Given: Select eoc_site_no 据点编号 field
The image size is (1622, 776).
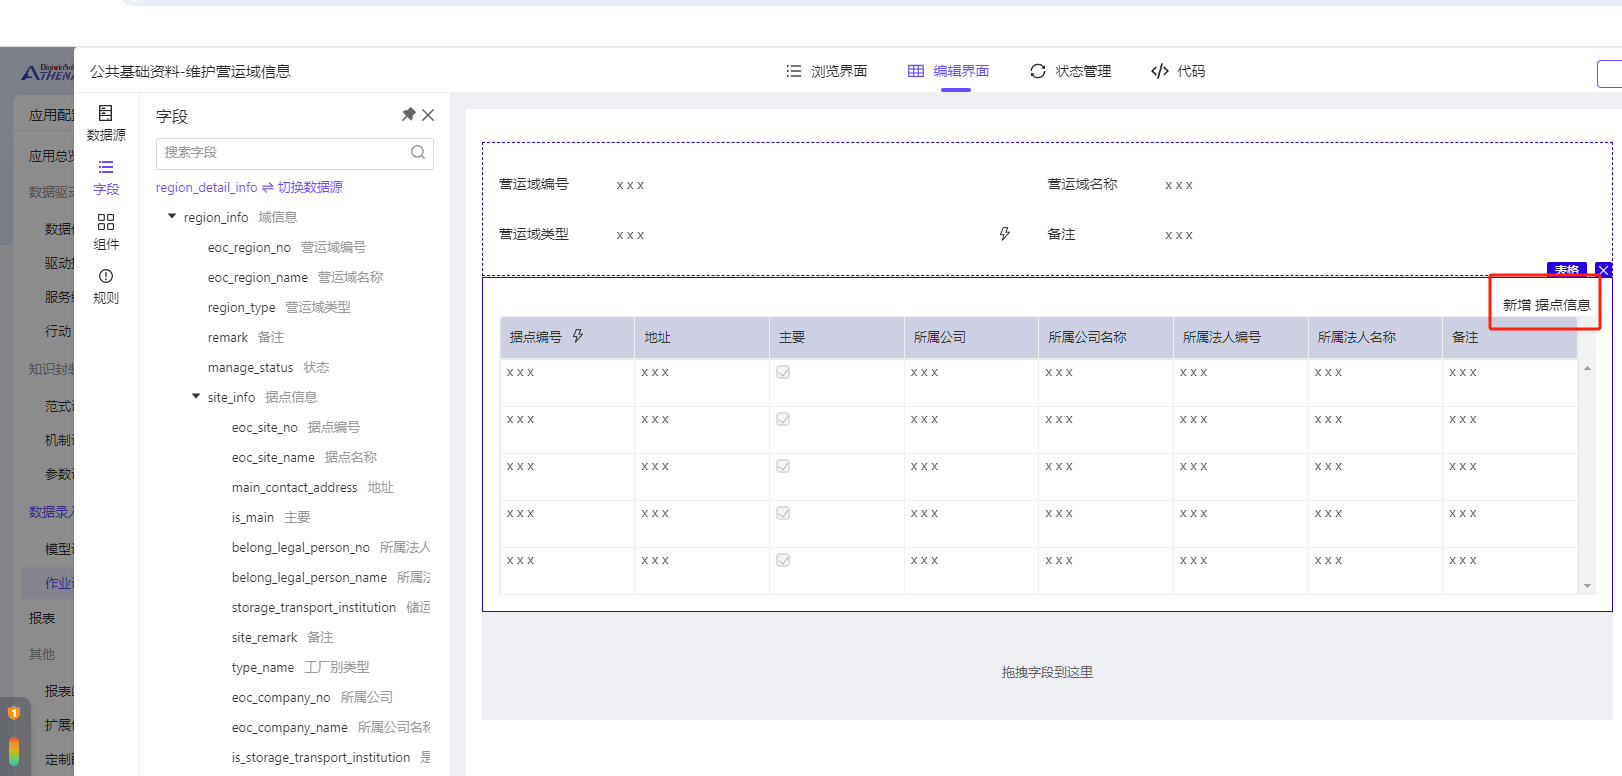Looking at the screenshot, I should (x=296, y=427).
